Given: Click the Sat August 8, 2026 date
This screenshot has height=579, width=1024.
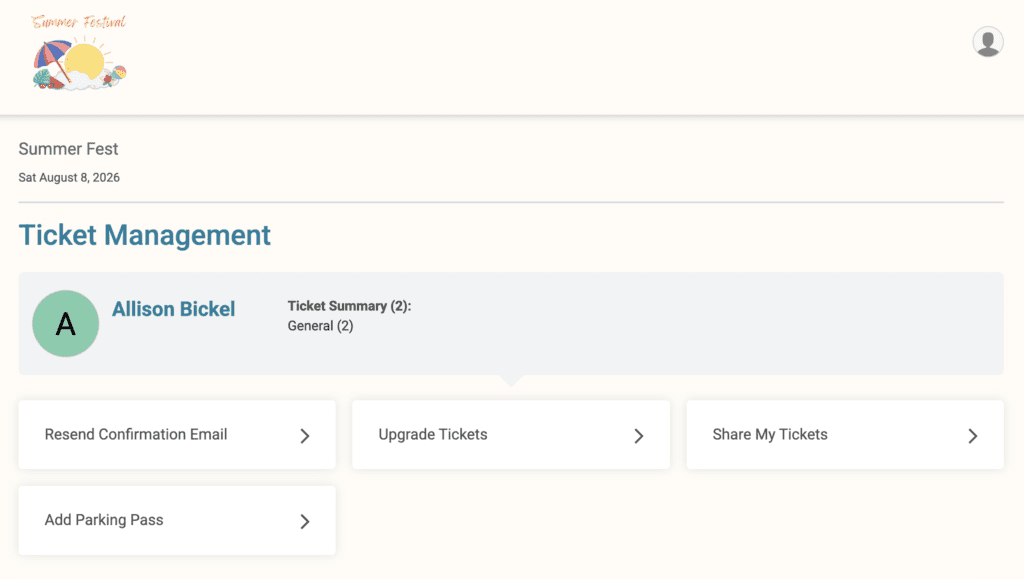Looking at the screenshot, I should (69, 178).
